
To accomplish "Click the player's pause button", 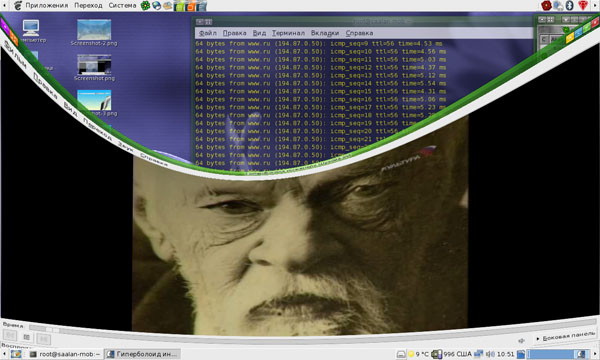I will pos(26,337).
